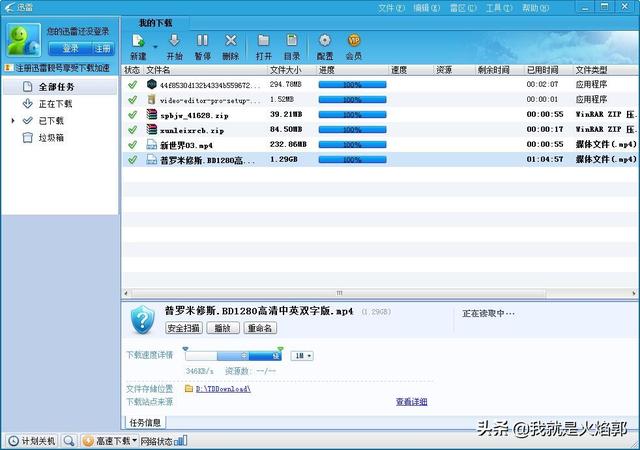Image resolution: width=640 pixels, height=450 pixels.
Task: Click the scrollbar right arrow
Action: (634, 293)
